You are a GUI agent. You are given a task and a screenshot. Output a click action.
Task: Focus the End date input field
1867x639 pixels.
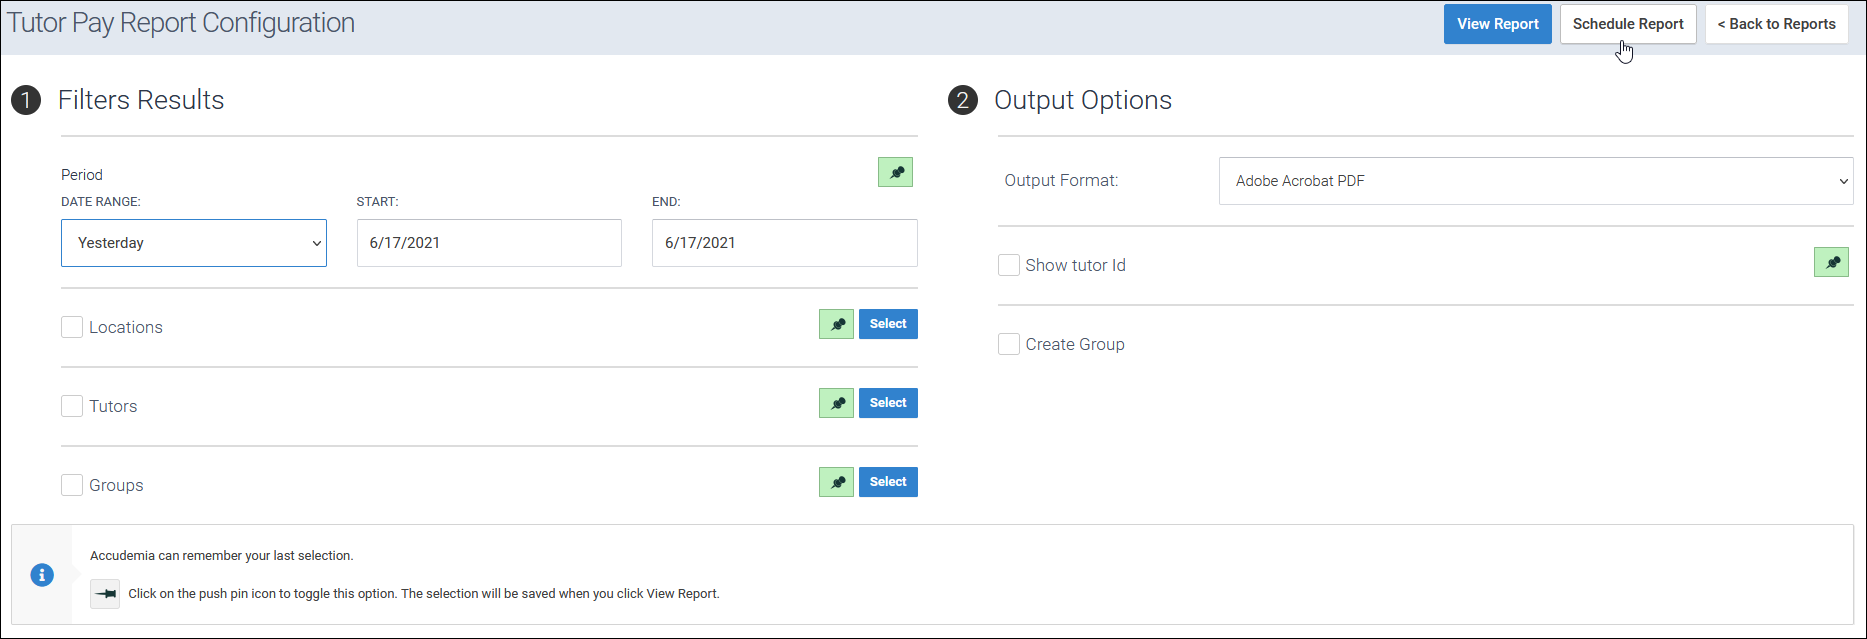784,243
